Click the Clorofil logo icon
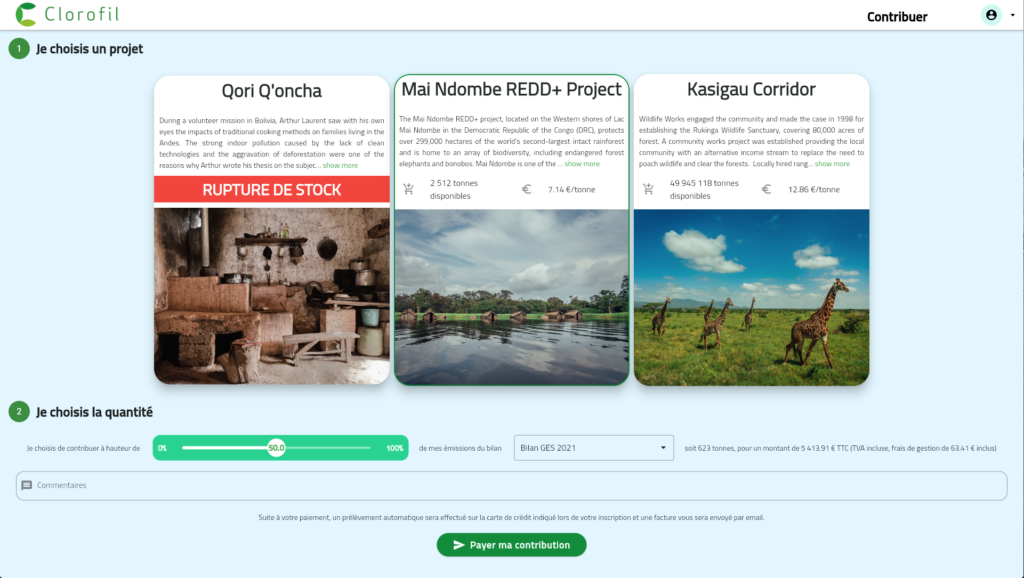 [x=27, y=15]
